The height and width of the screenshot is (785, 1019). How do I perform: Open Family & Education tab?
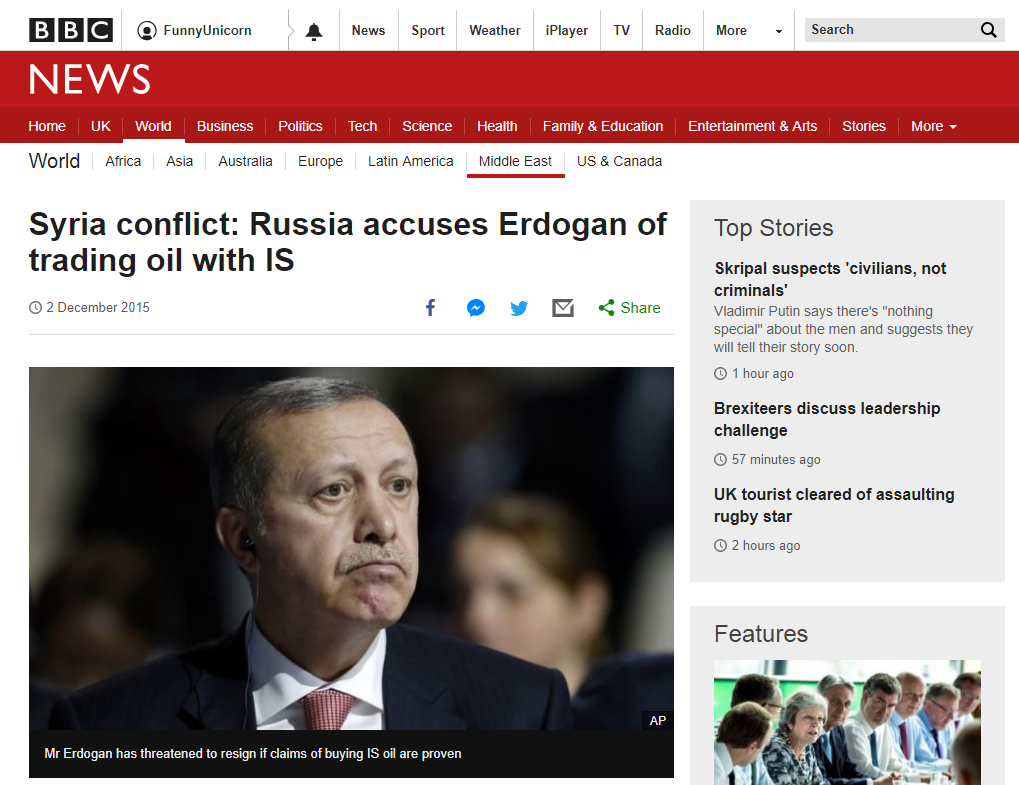[x=603, y=126]
